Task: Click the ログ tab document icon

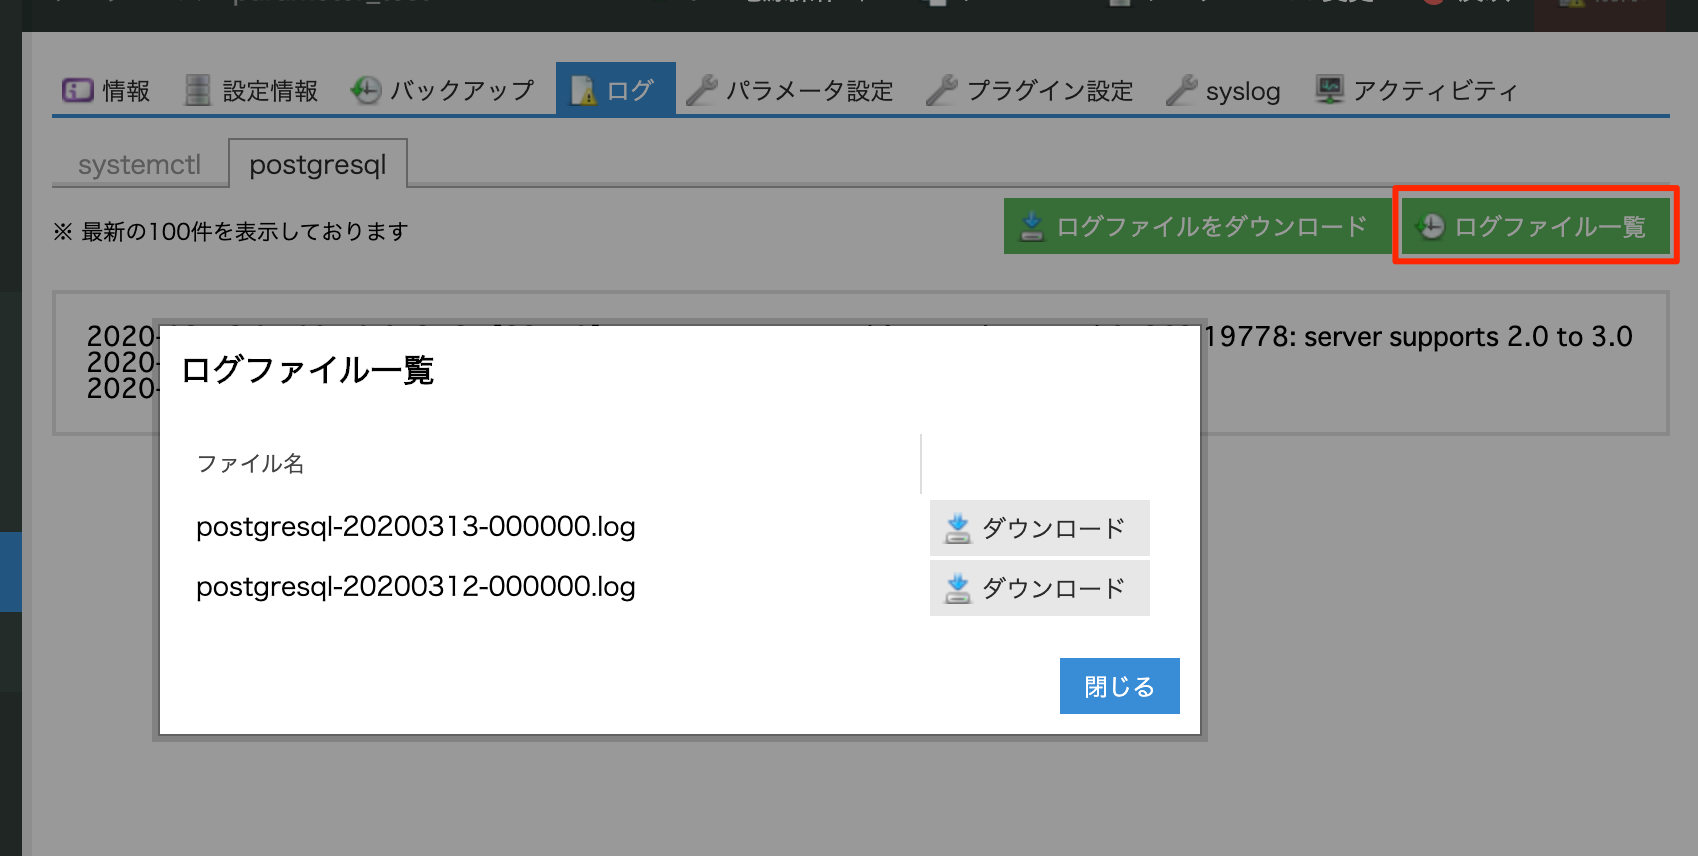Action: pos(583,91)
